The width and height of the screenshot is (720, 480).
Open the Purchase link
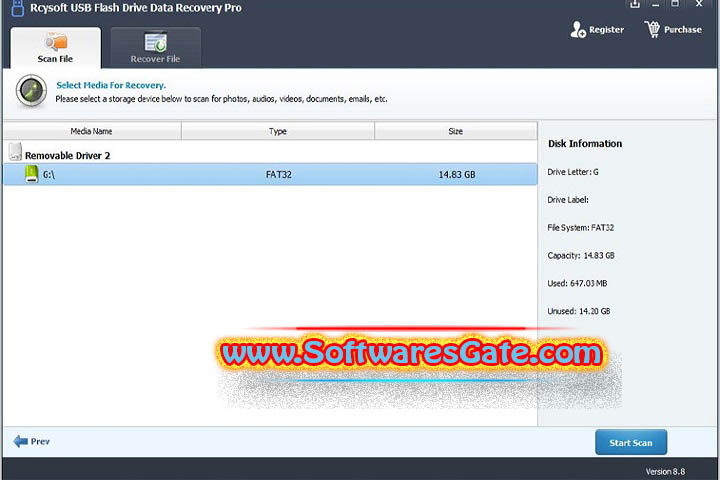click(673, 29)
